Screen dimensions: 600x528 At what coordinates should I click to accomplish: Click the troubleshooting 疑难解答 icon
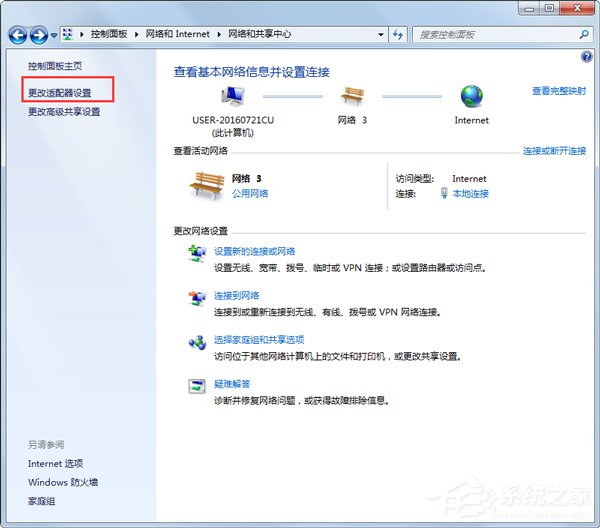point(197,386)
